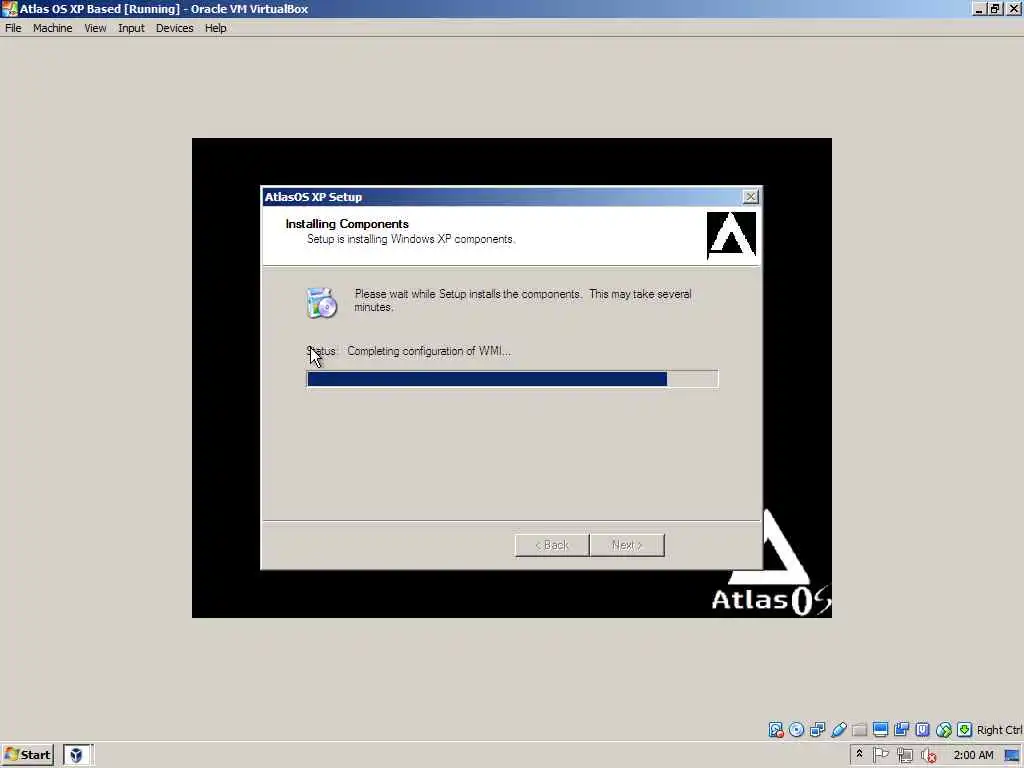1024x768 pixels.
Task: Click the 'Installing Components' heading
Action: [347, 224]
